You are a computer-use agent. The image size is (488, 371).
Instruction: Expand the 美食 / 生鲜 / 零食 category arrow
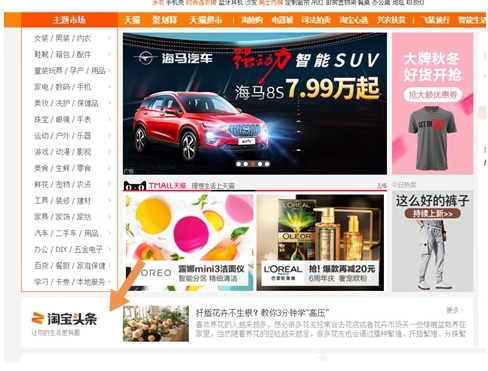109,168
